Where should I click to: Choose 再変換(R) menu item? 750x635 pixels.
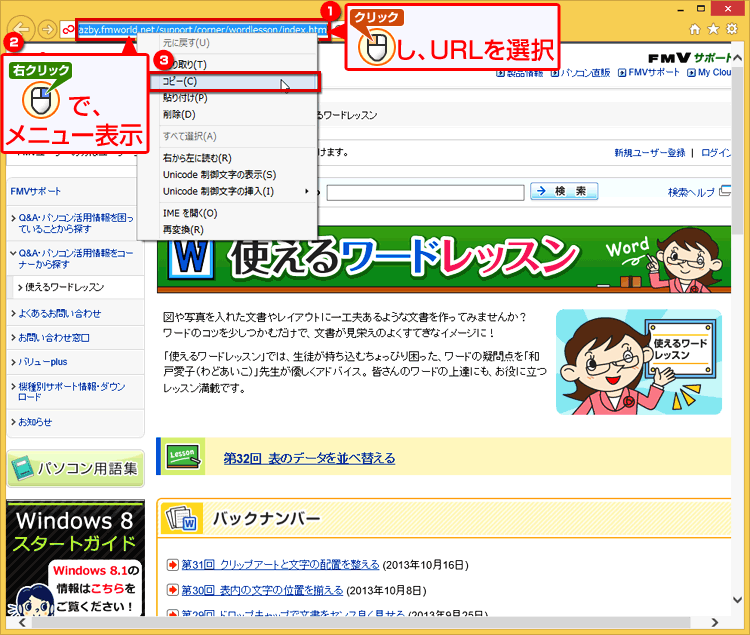[183, 230]
